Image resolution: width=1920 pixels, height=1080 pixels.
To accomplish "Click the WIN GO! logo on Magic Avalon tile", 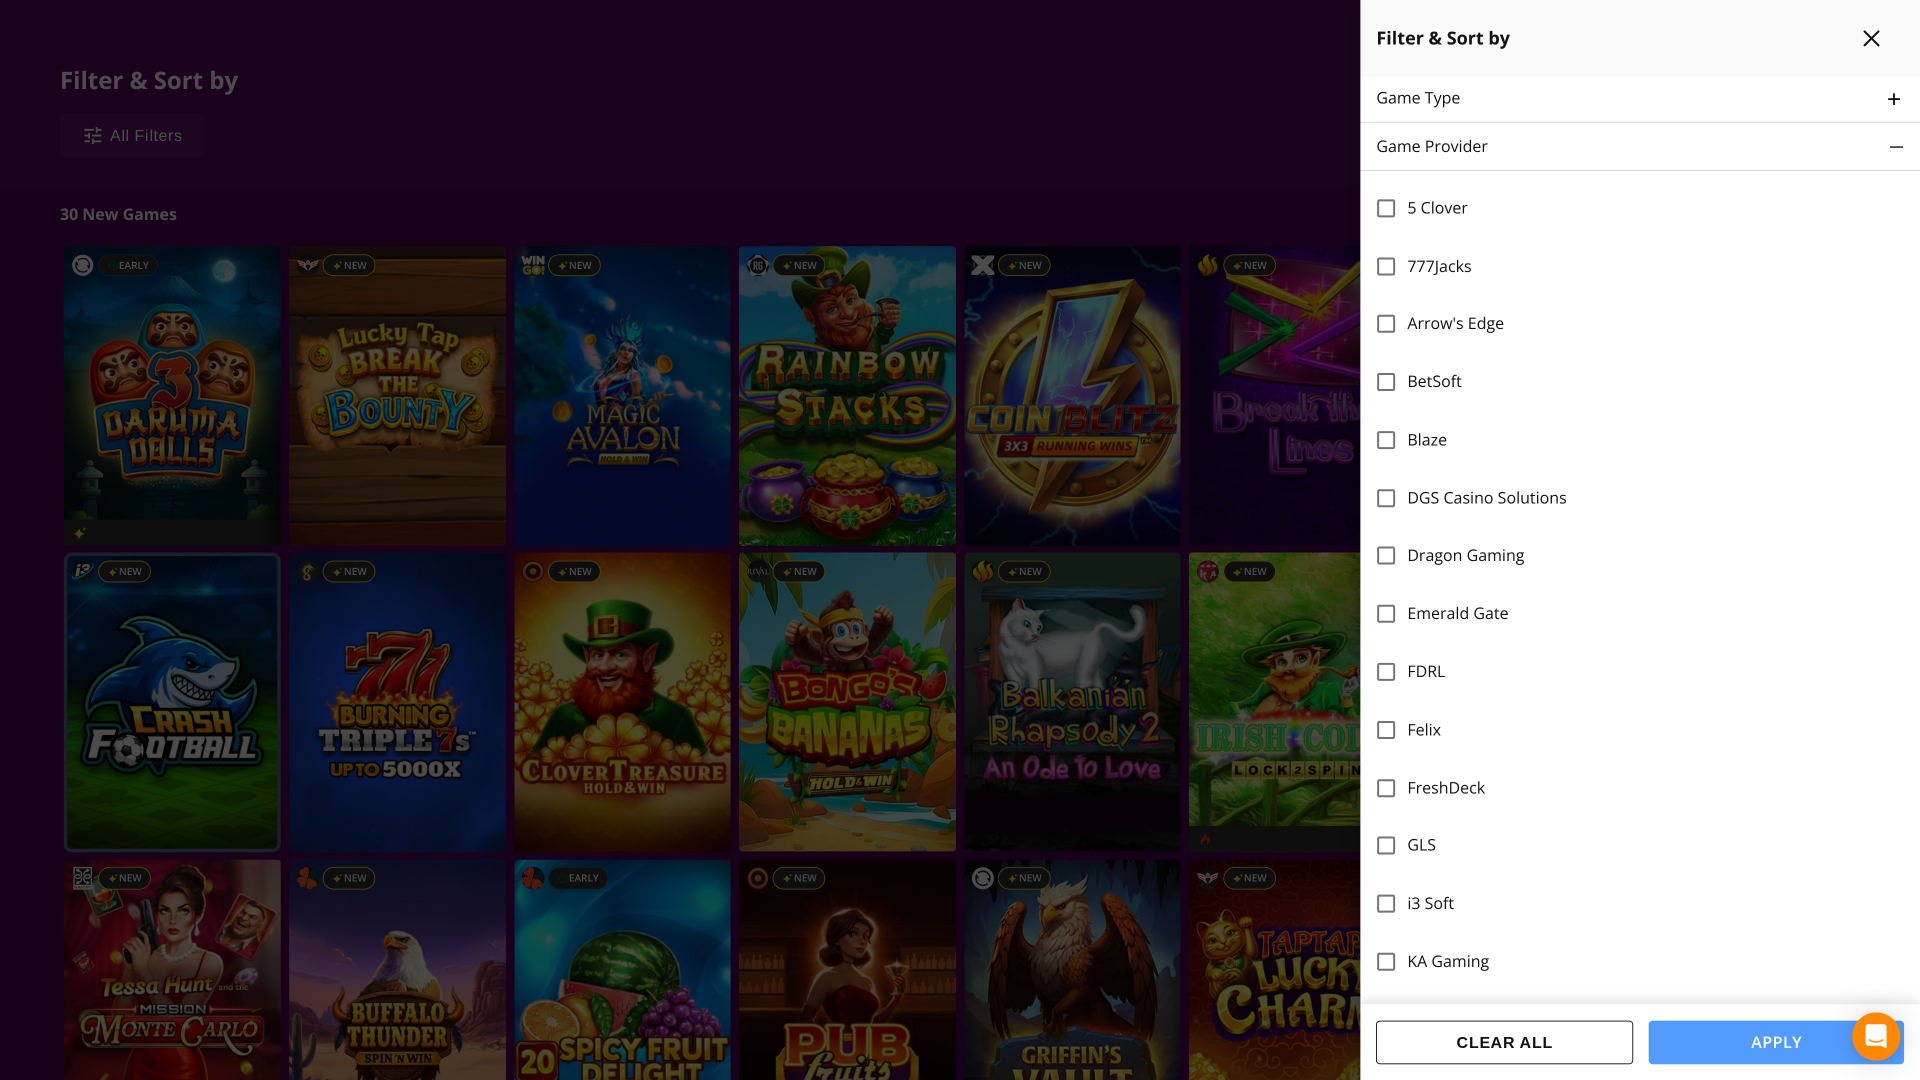I will tap(531, 265).
